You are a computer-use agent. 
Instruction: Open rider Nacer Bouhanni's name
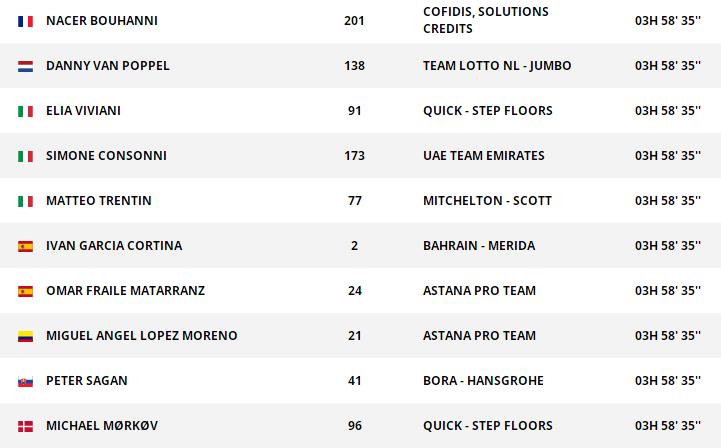[x=101, y=21]
